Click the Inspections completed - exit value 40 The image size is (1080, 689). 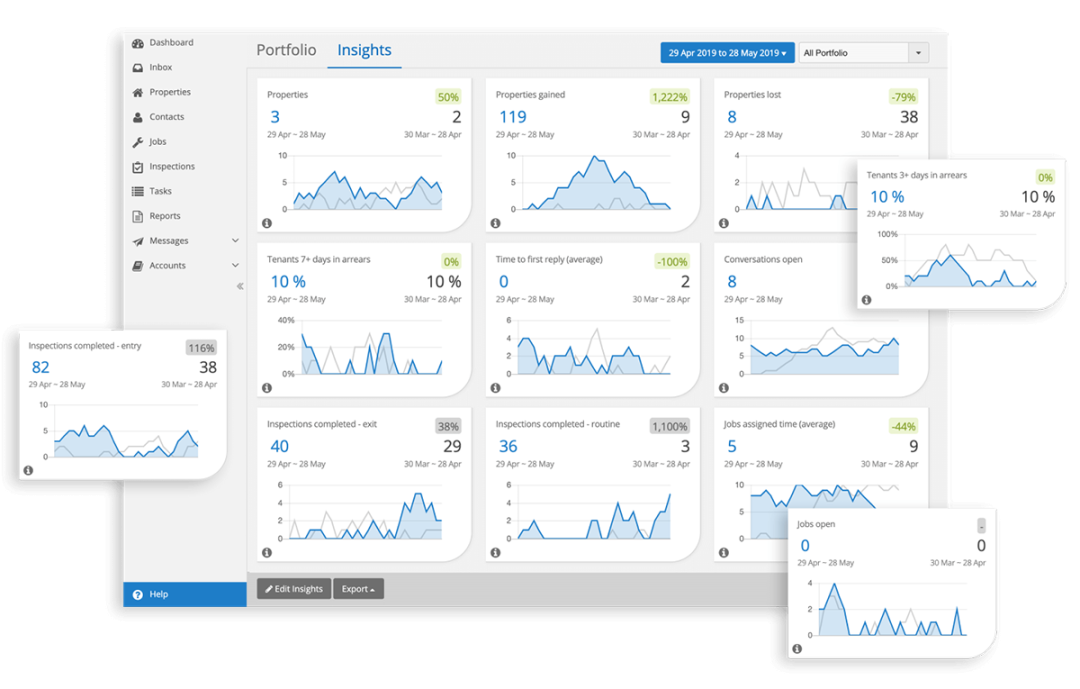[280, 446]
